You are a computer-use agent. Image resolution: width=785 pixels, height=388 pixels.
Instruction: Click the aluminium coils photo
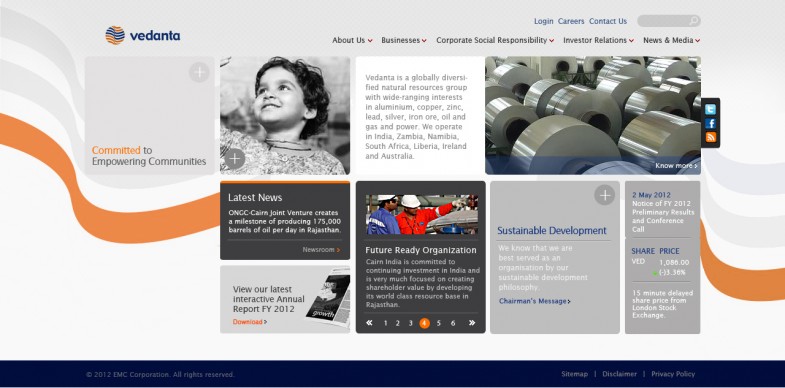(593, 115)
